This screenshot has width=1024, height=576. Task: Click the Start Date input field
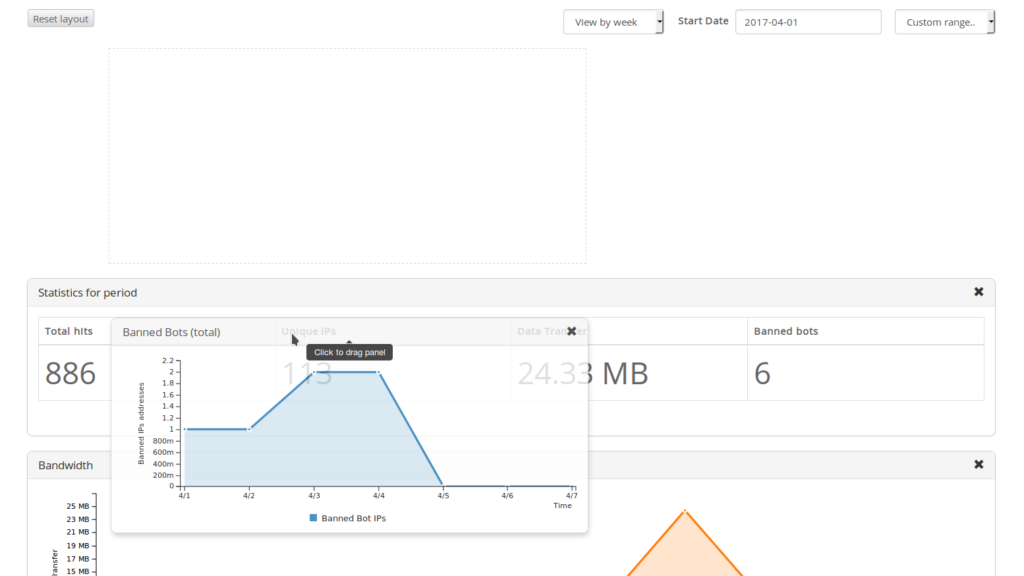[808, 22]
